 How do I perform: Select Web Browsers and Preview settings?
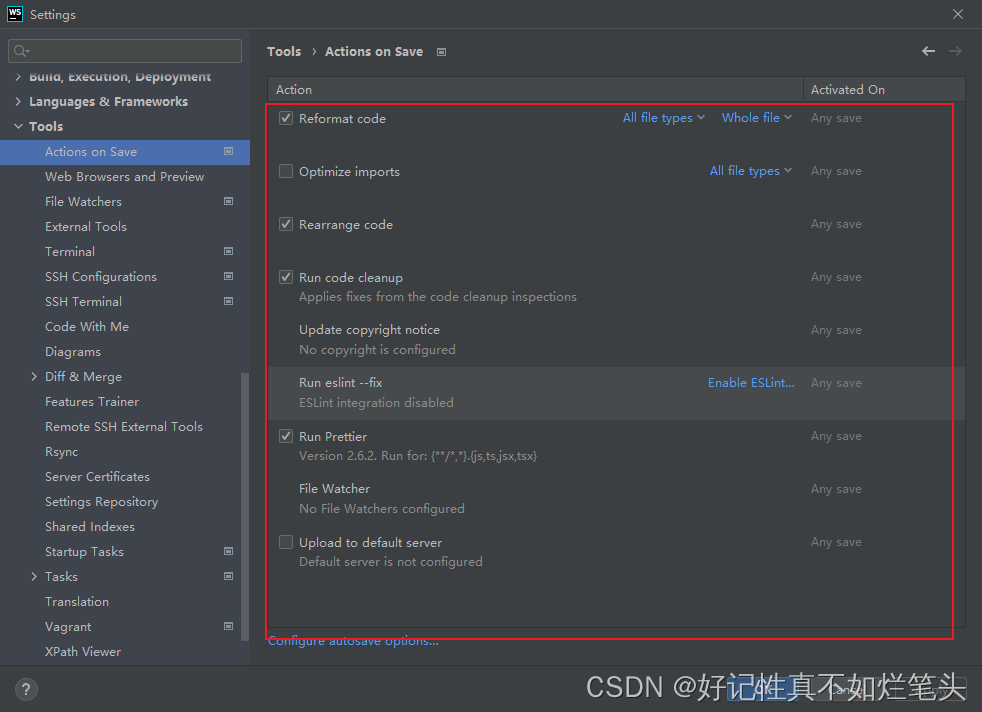(125, 177)
